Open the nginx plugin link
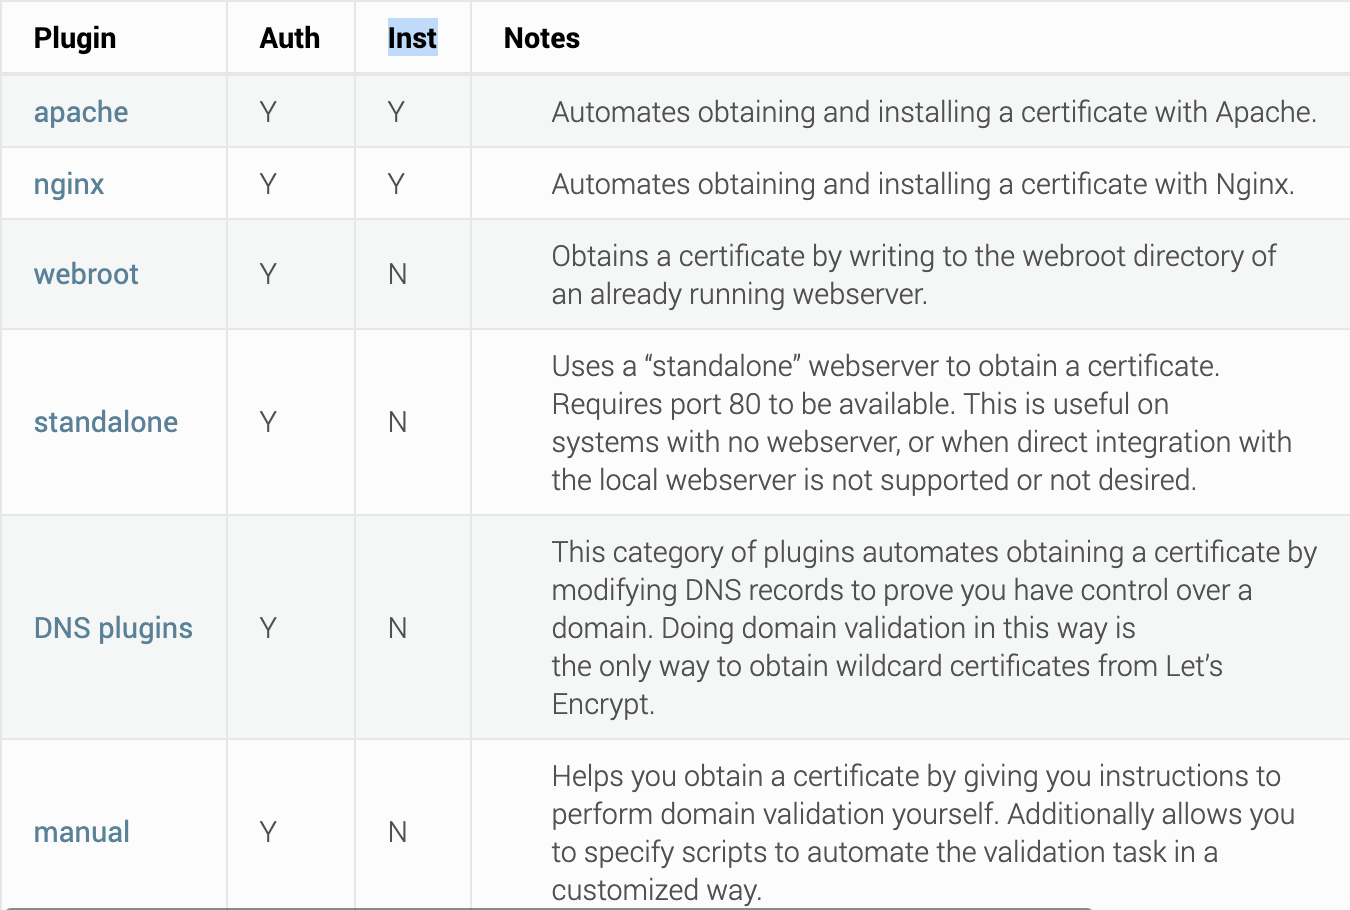This screenshot has height=910, width=1350. [x=69, y=184]
